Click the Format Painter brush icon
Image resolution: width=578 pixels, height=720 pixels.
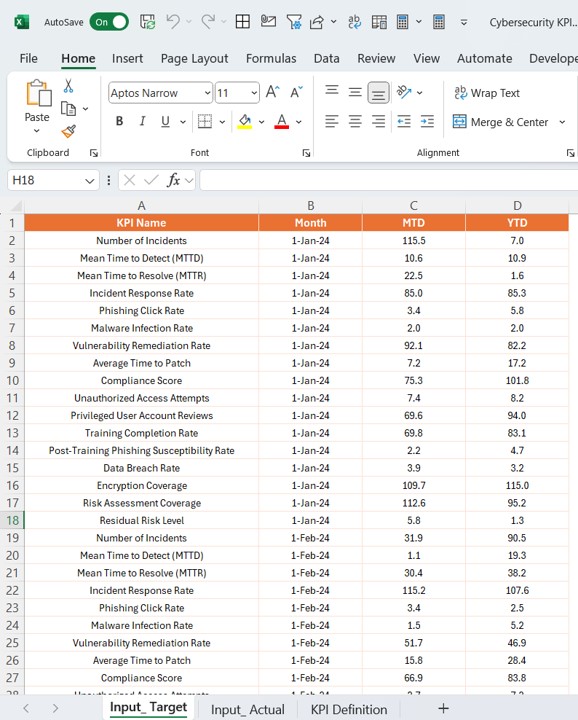point(68,131)
